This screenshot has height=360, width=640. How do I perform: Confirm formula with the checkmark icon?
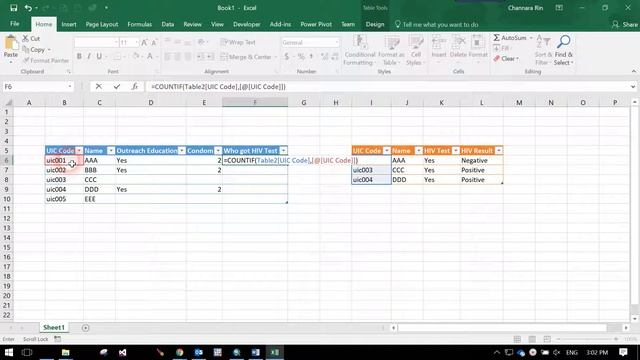tap(117, 87)
